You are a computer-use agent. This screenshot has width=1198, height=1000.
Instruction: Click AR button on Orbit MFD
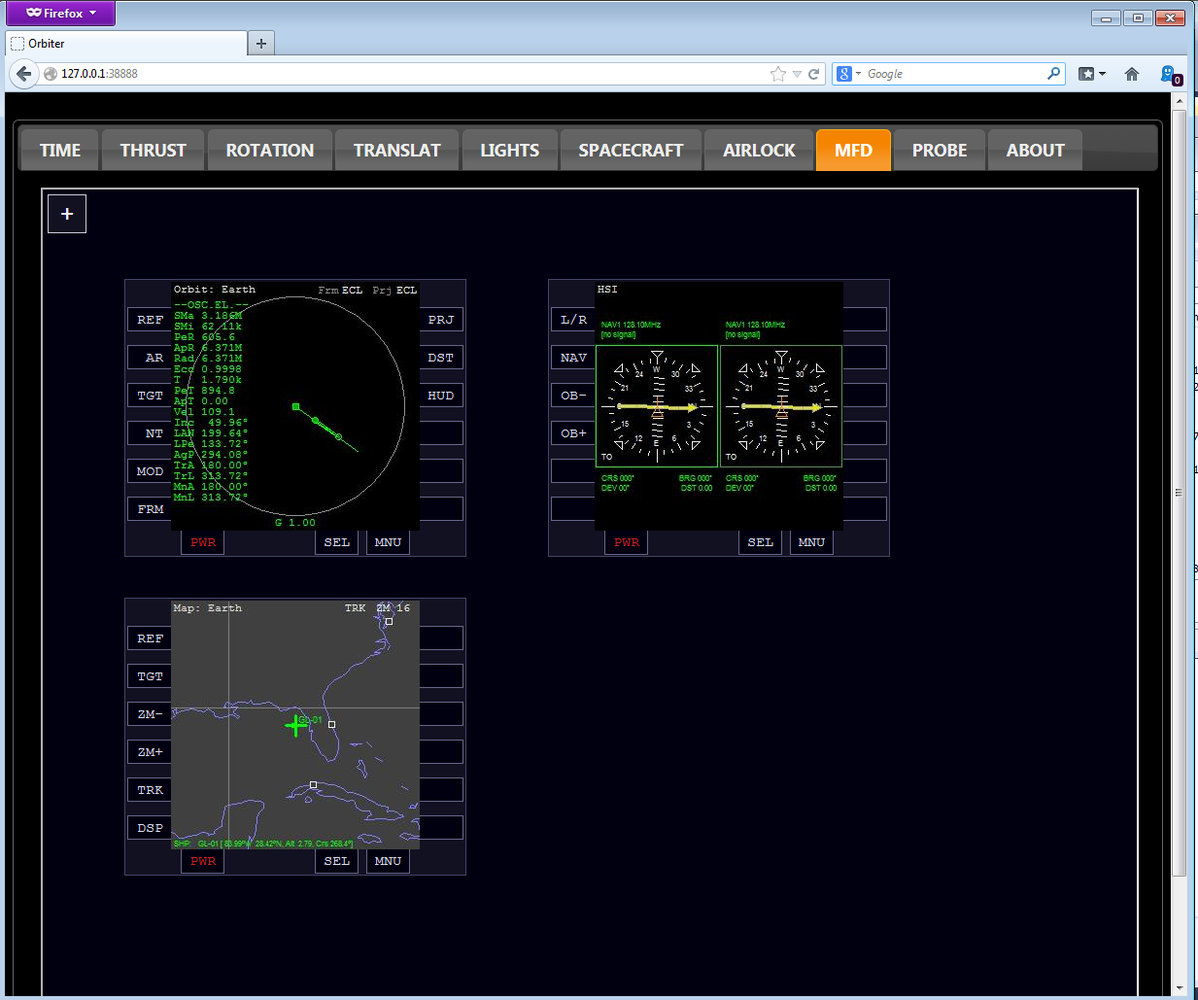(x=150, y=358)
